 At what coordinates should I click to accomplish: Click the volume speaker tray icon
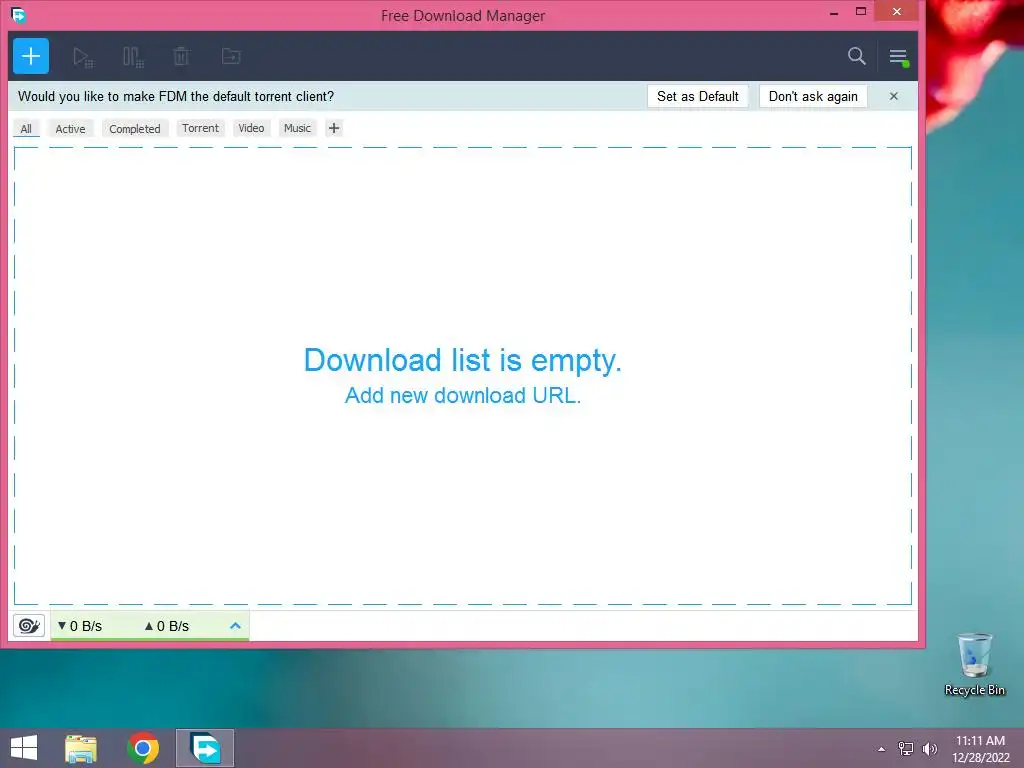(929, 749)
